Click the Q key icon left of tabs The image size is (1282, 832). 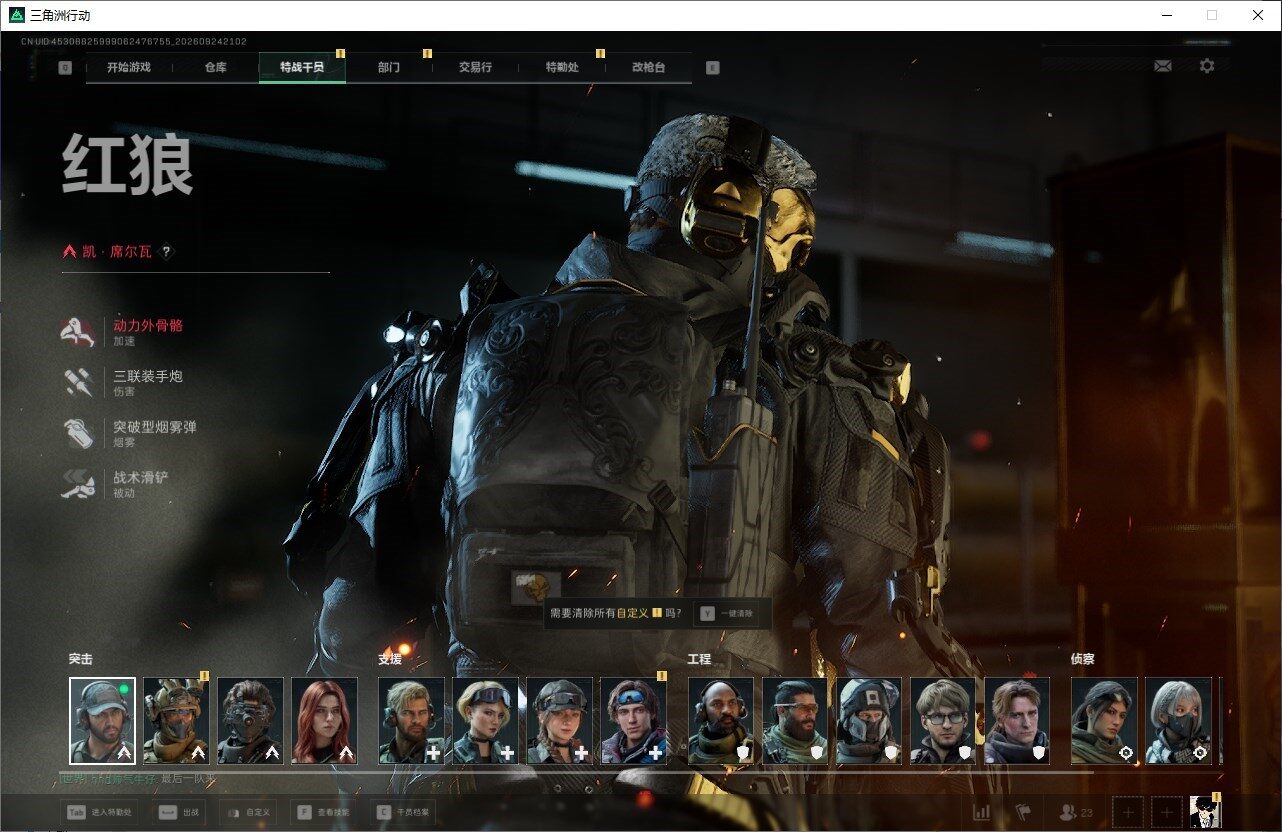coord(65,68)
